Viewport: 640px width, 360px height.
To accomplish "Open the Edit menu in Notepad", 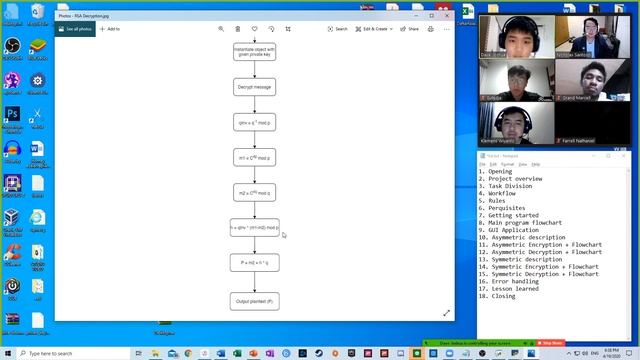I will (493, 164).
